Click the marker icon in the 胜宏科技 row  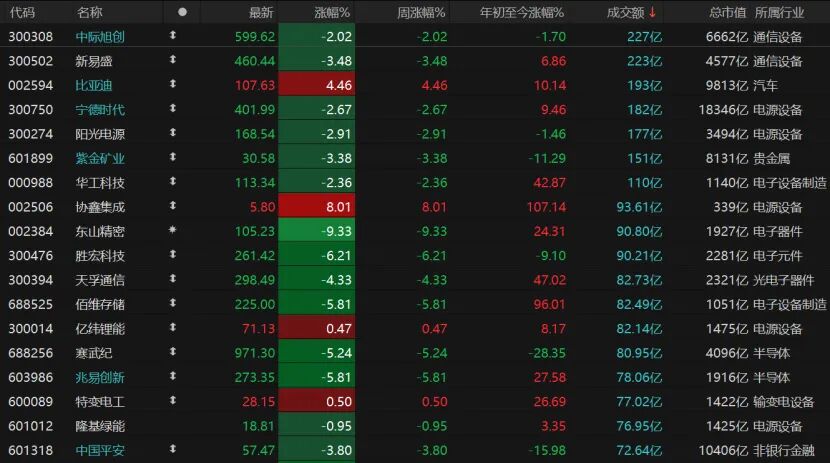[173, 255]
